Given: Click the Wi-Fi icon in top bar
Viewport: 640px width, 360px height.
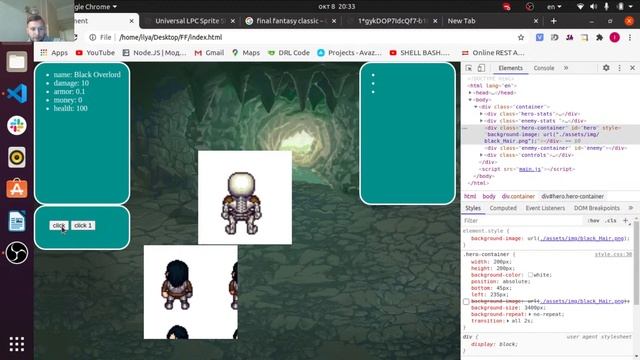Looking at the screenshot, I should 580,7.
